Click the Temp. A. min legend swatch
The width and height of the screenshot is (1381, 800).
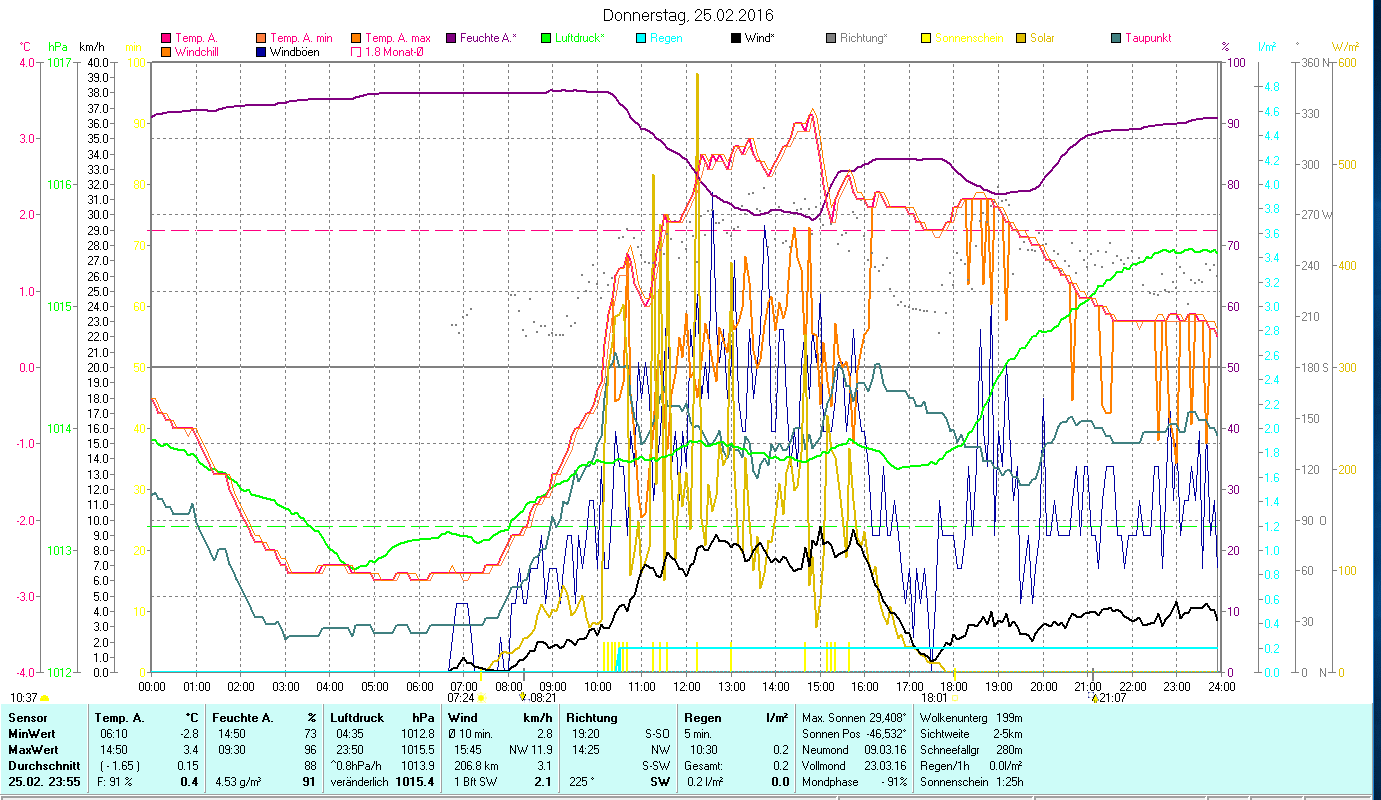259,38
